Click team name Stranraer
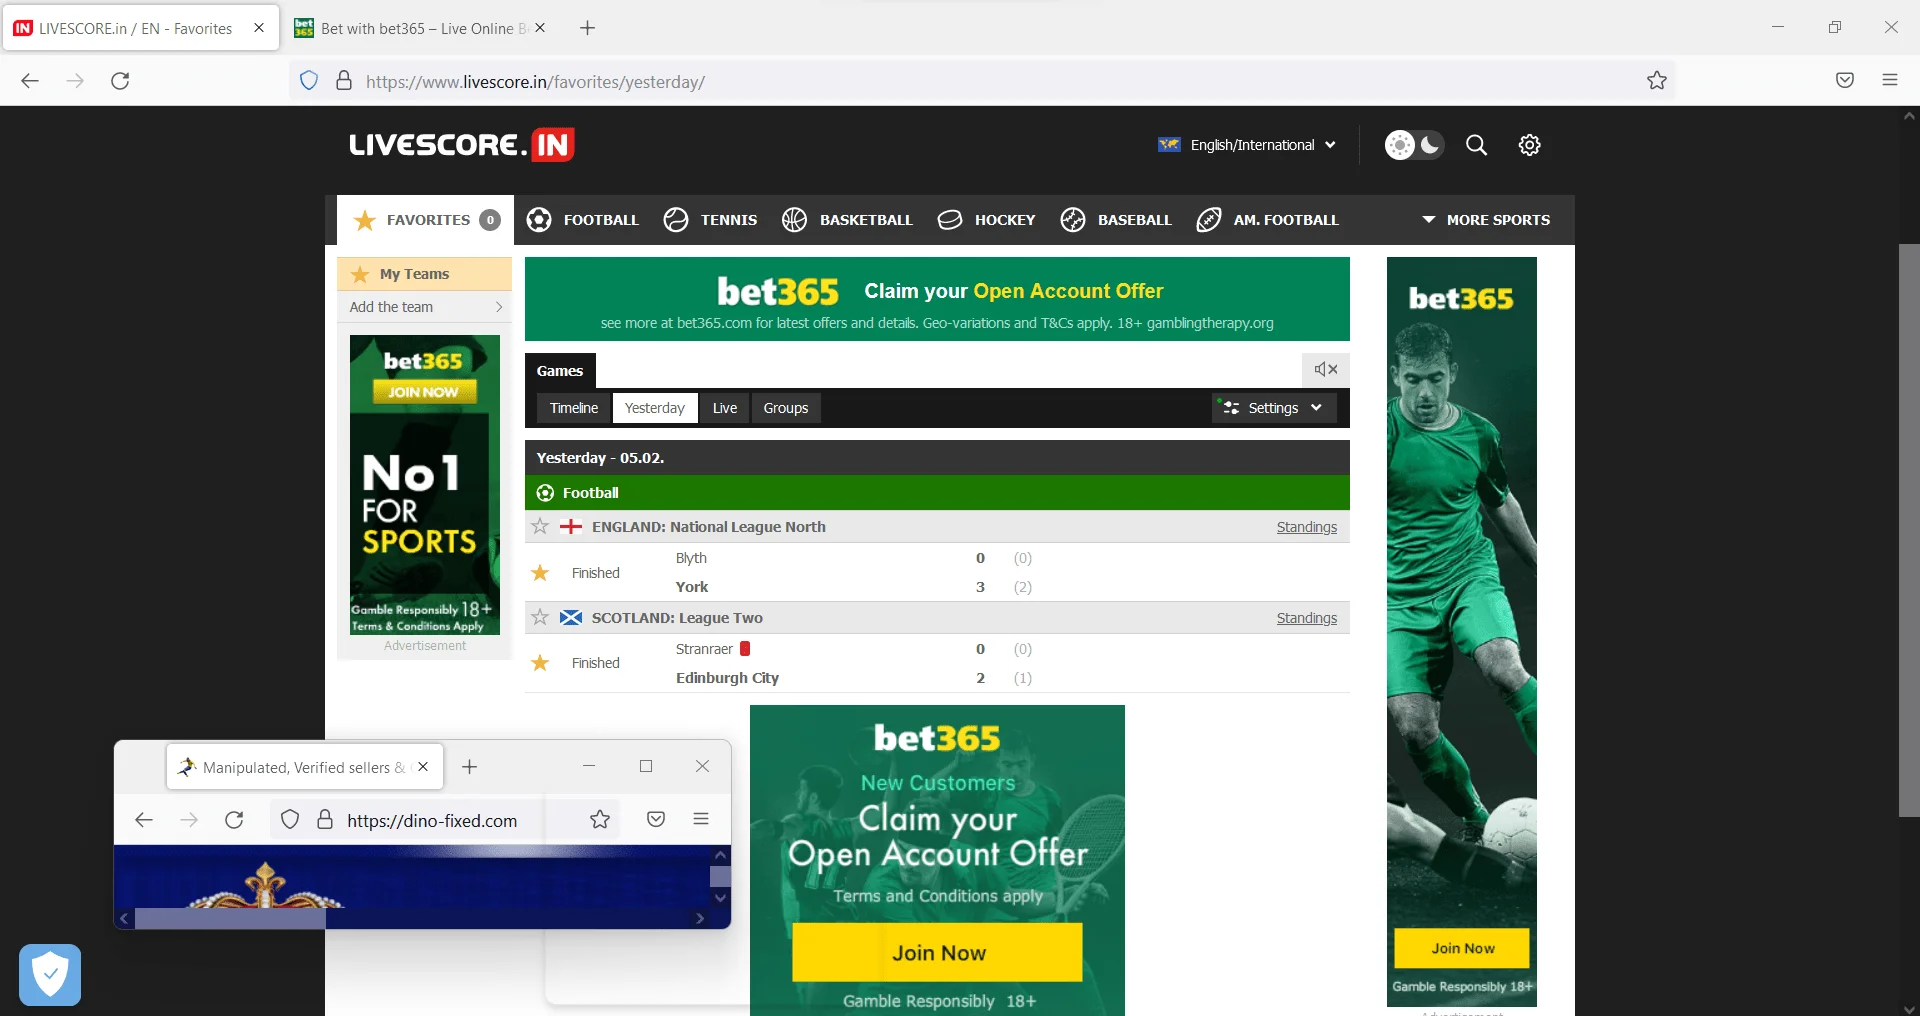Image resolution: width=1920 pixels, height=1016 pixels. pos(704,649)
